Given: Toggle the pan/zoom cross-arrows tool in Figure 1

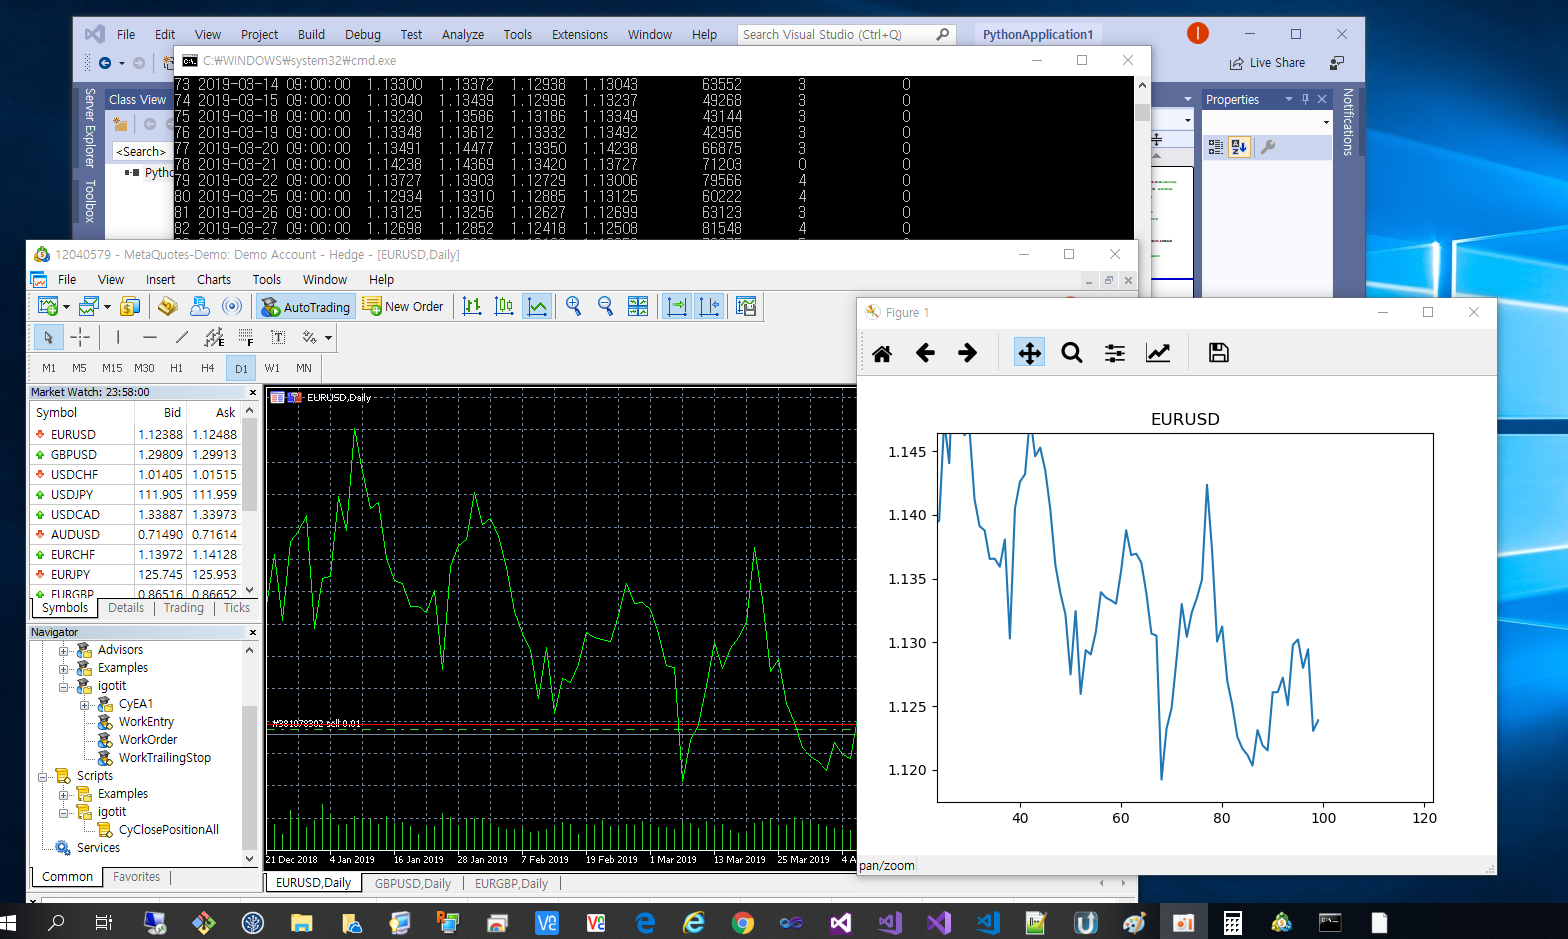Looking at the screenshot, I should [x=1029, y=353].
